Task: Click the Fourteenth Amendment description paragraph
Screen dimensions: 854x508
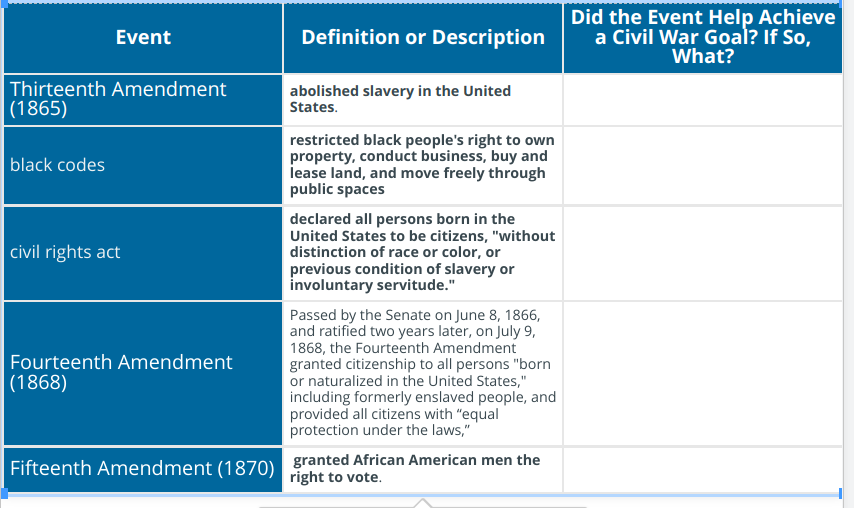Action: pyautogui.click(x=423, y=373)
